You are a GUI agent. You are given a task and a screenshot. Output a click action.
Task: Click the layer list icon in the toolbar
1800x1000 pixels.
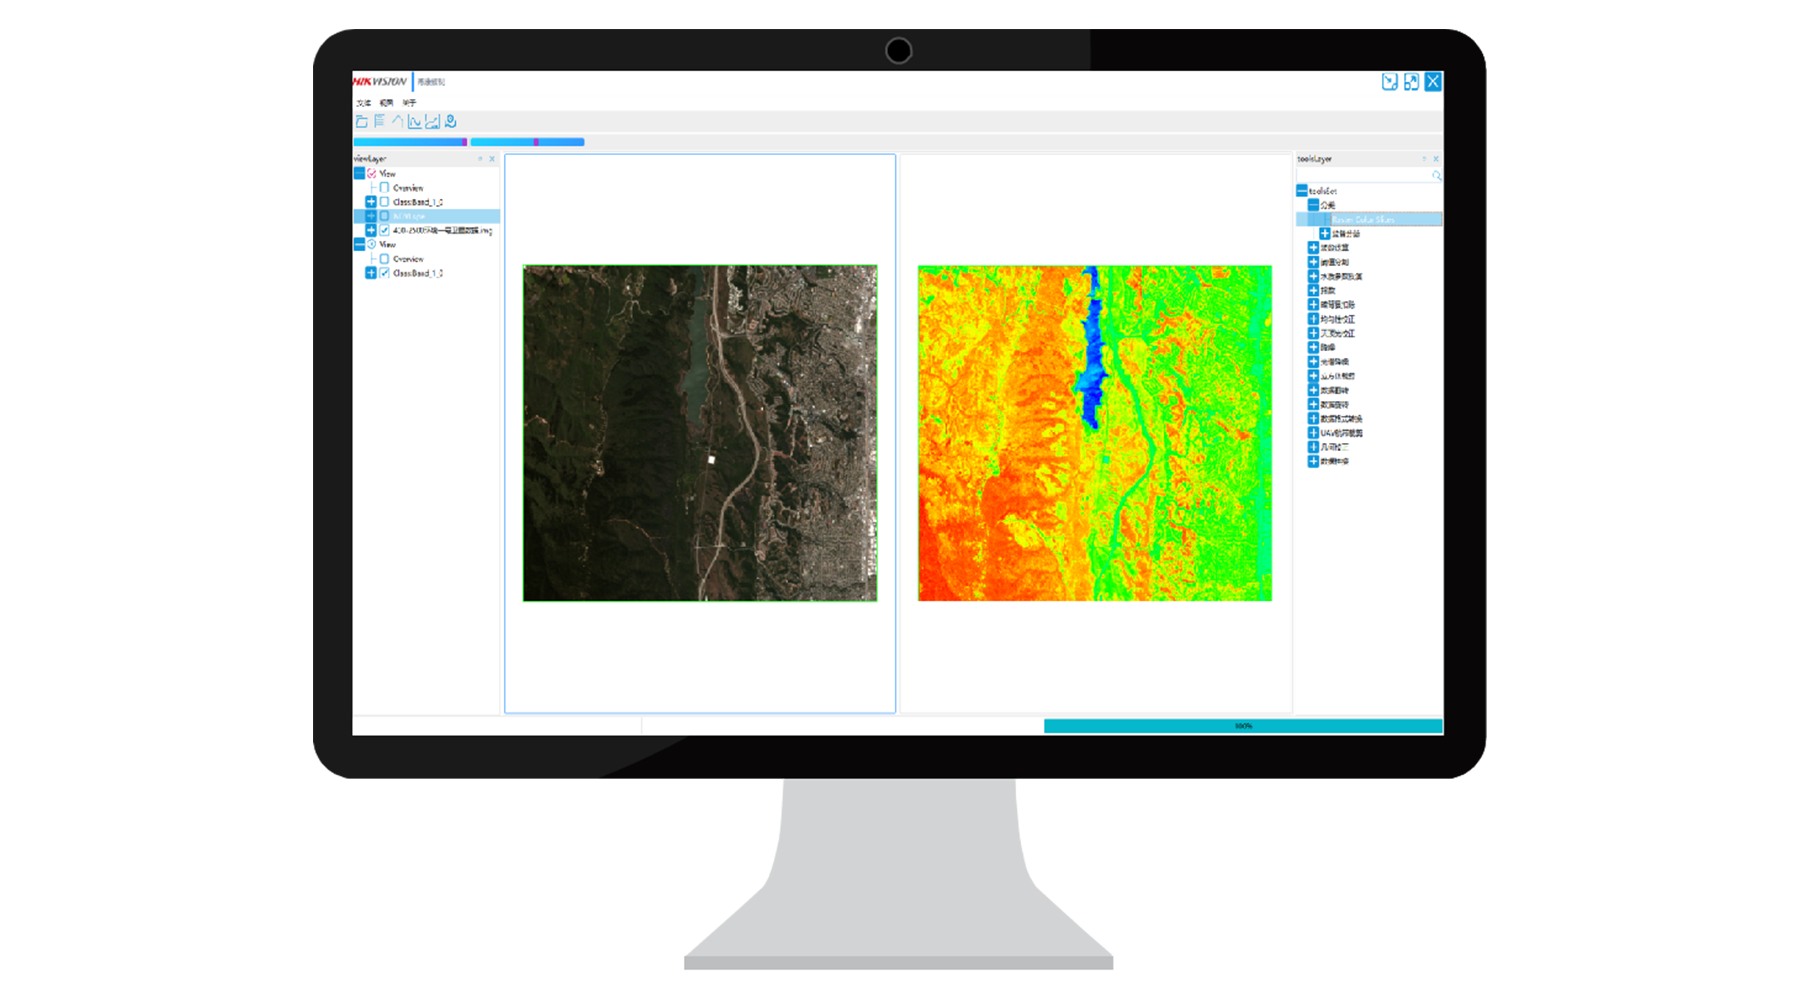click(379, 121)
